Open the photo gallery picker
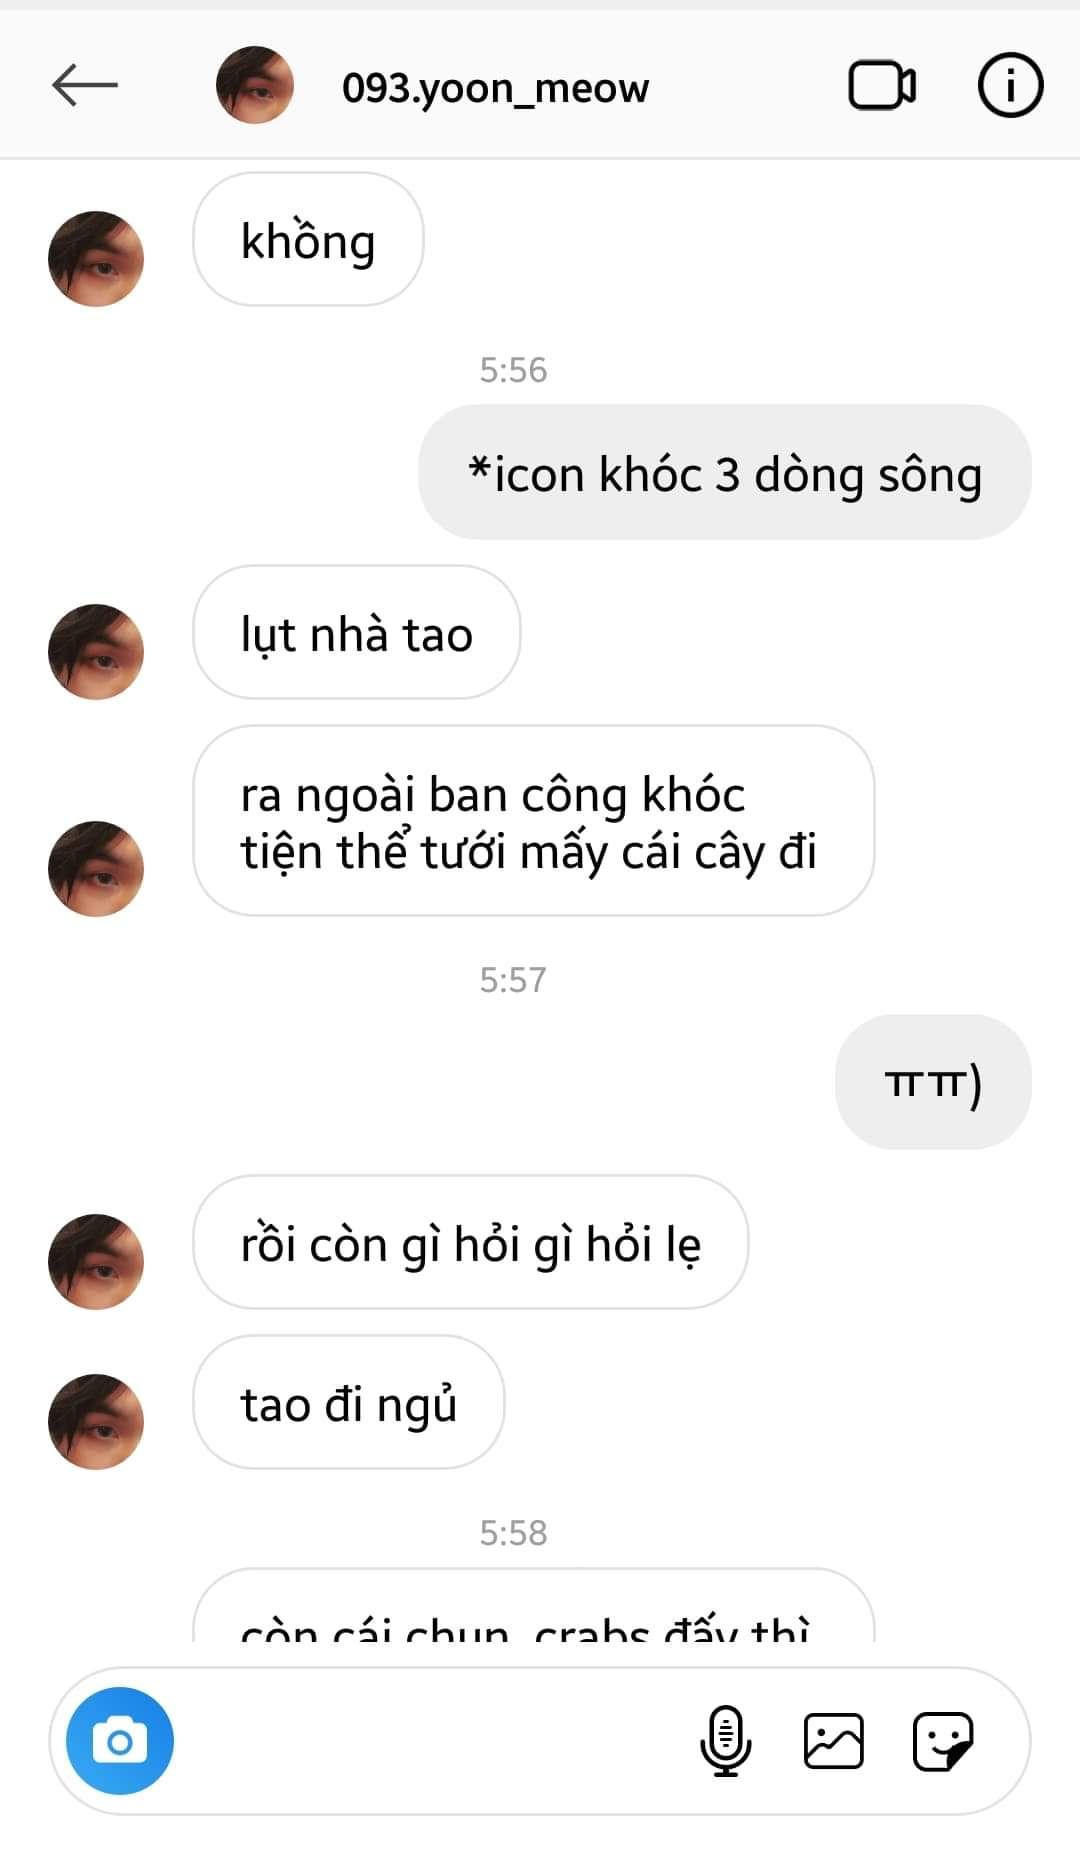Screen dimensions: 1080x1858 (x=834, y=1741)
